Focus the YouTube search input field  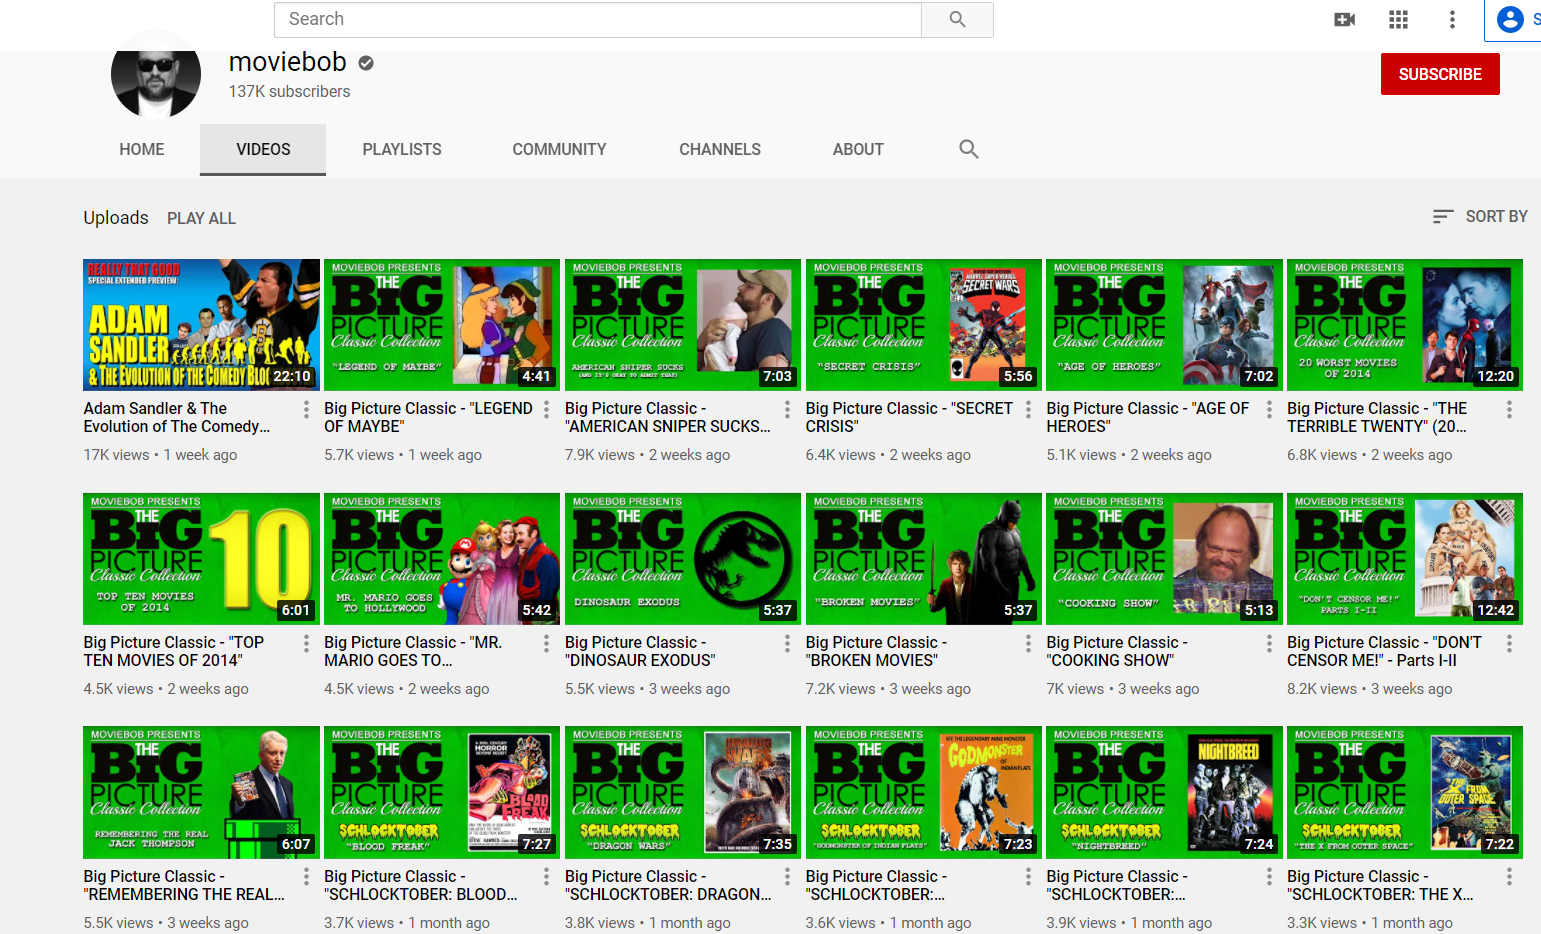597,19
